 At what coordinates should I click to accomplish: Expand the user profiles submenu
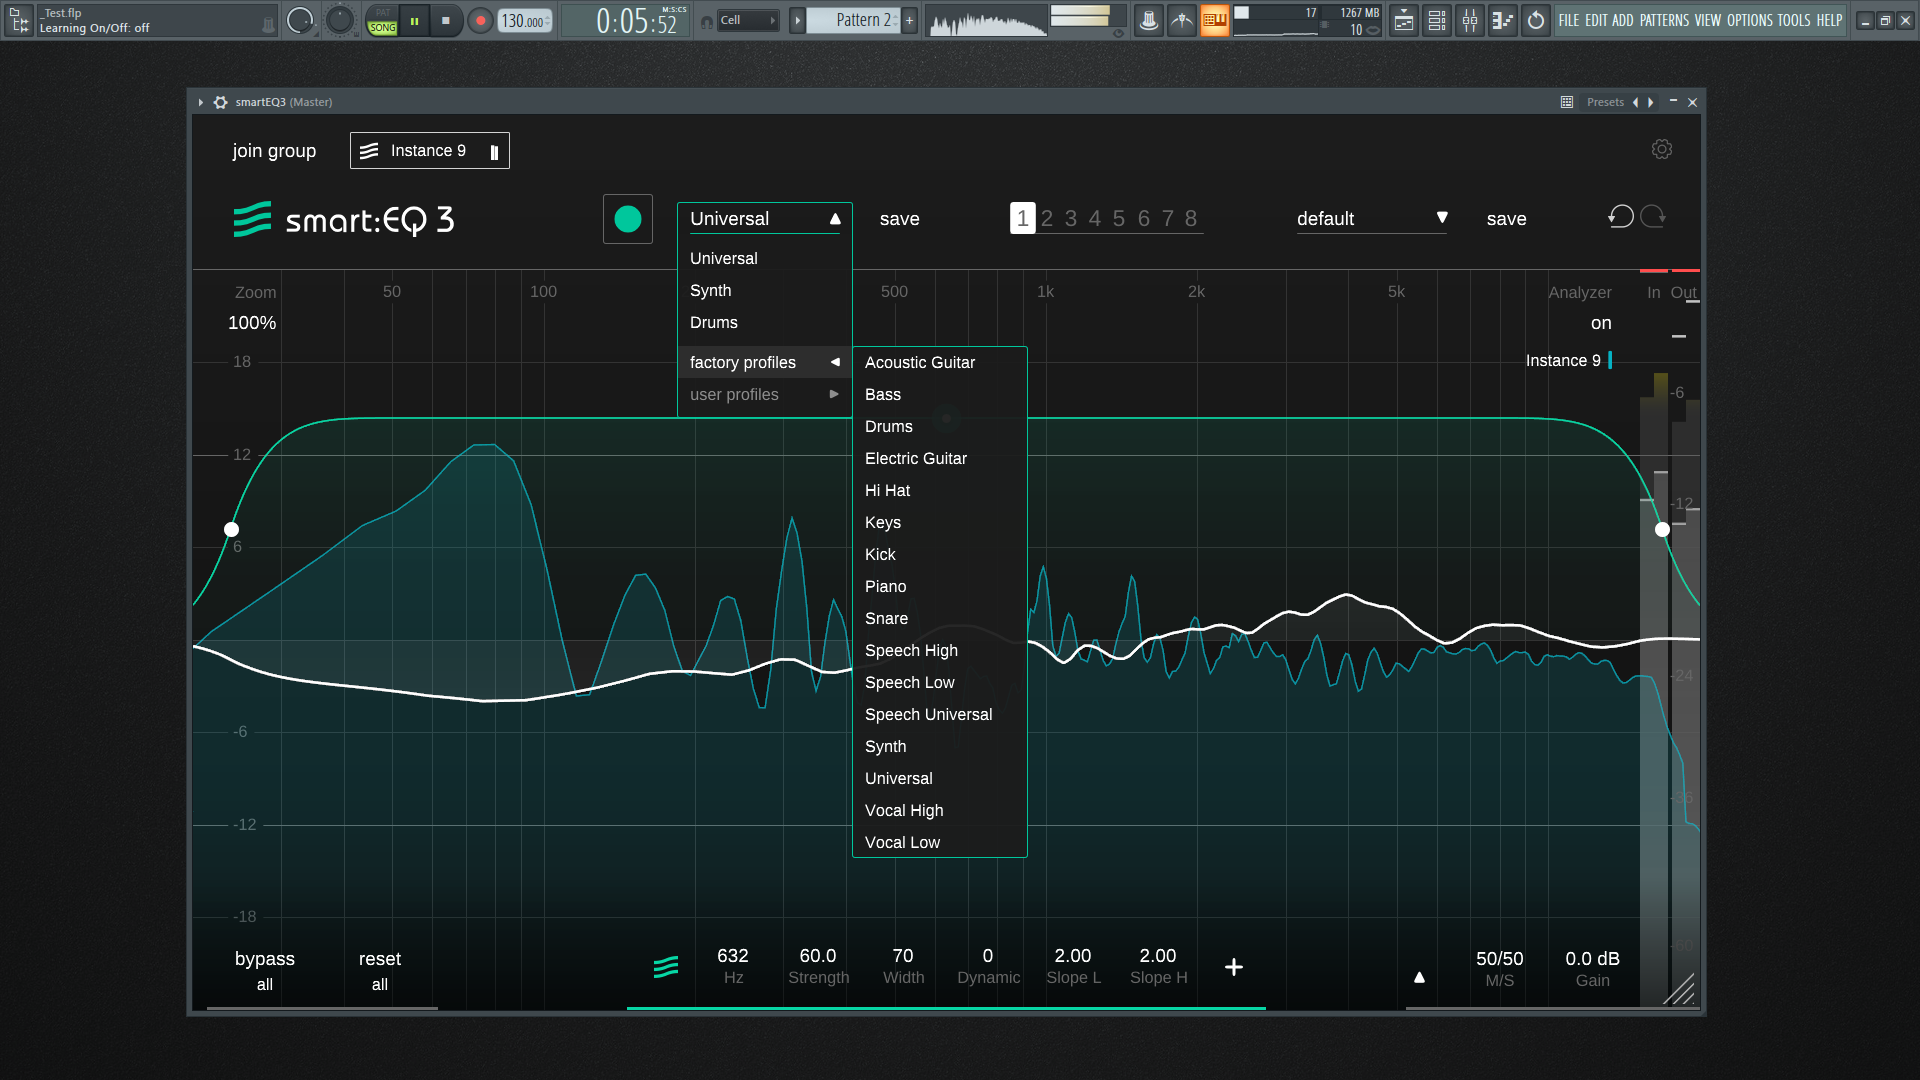coord(765,394)
